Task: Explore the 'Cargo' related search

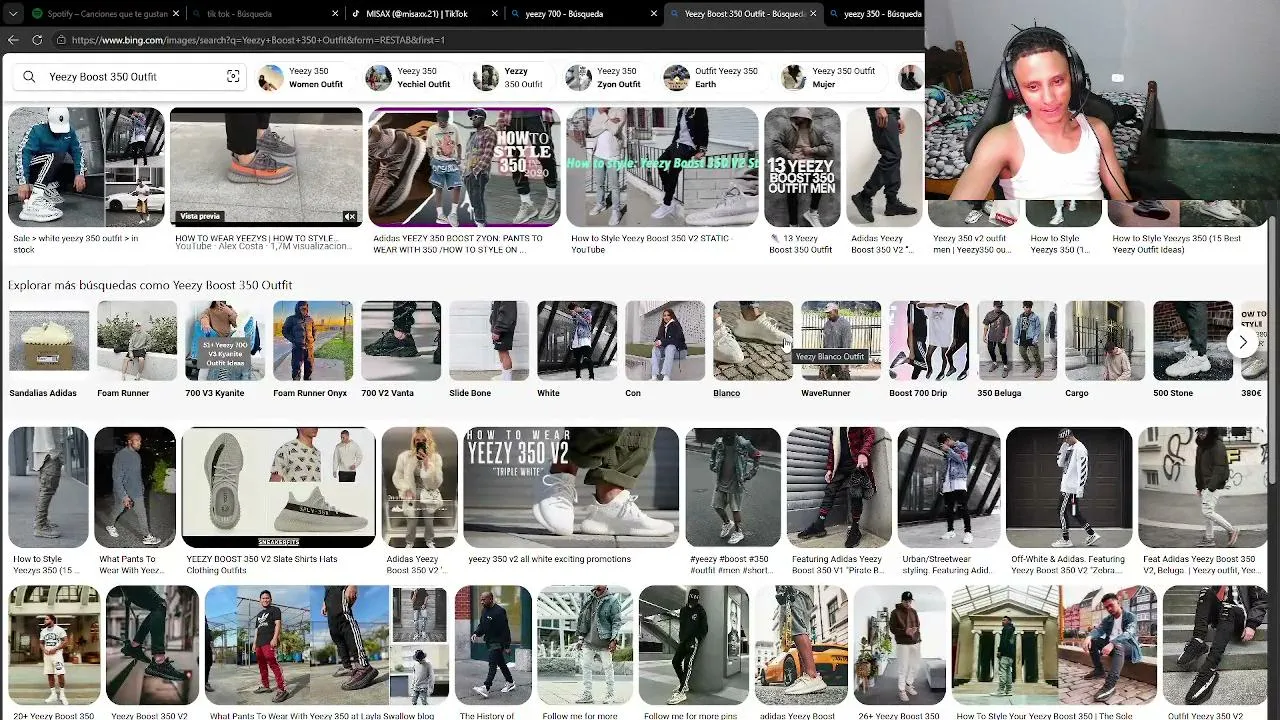Action: 1105,350
